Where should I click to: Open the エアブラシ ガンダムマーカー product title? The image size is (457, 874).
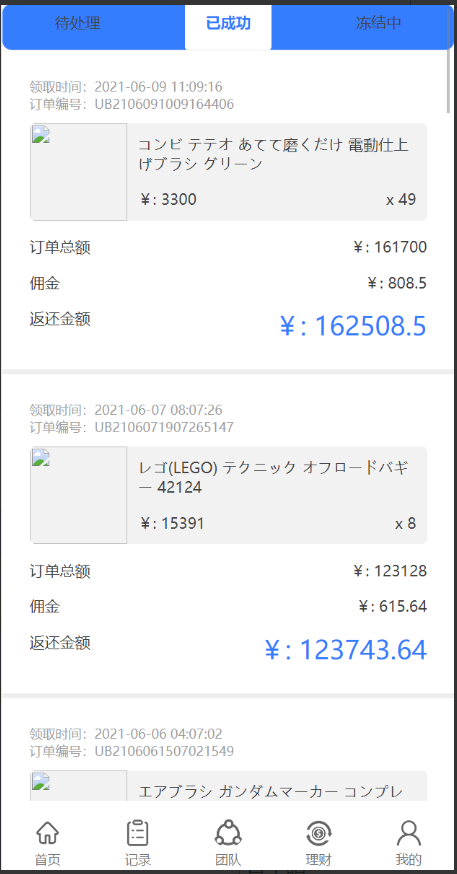pyautogui.click(x=271, y=792)
